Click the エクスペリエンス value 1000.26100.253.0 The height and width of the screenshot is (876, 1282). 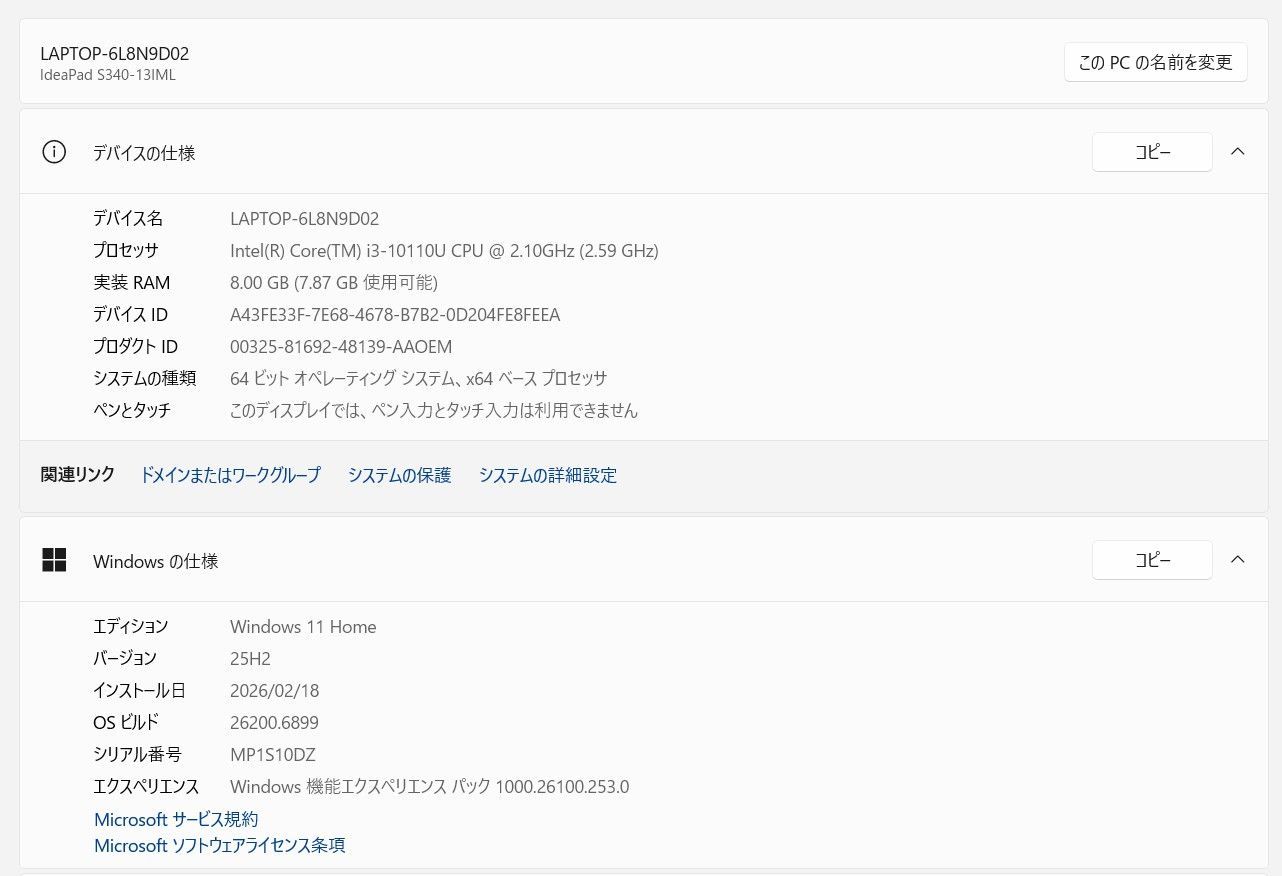(x=430, y=786)
